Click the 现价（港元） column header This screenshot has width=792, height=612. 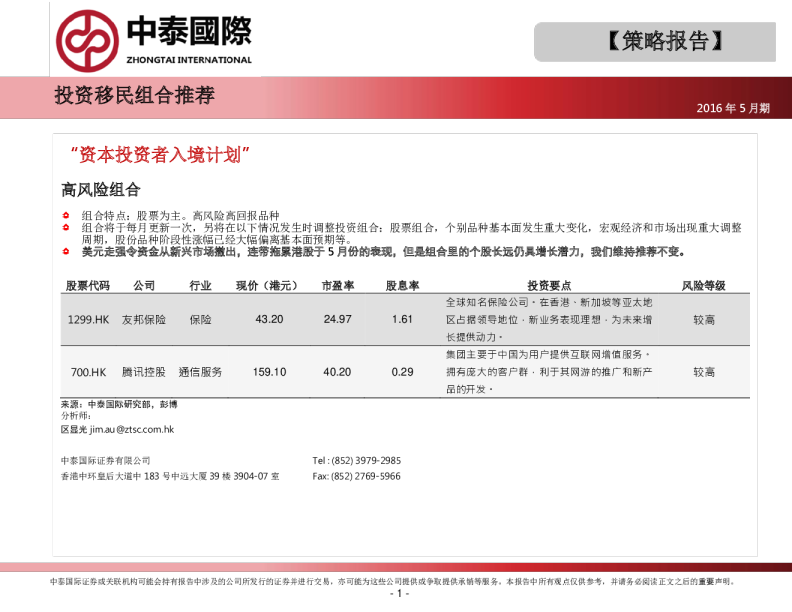[x=268, y=286]
